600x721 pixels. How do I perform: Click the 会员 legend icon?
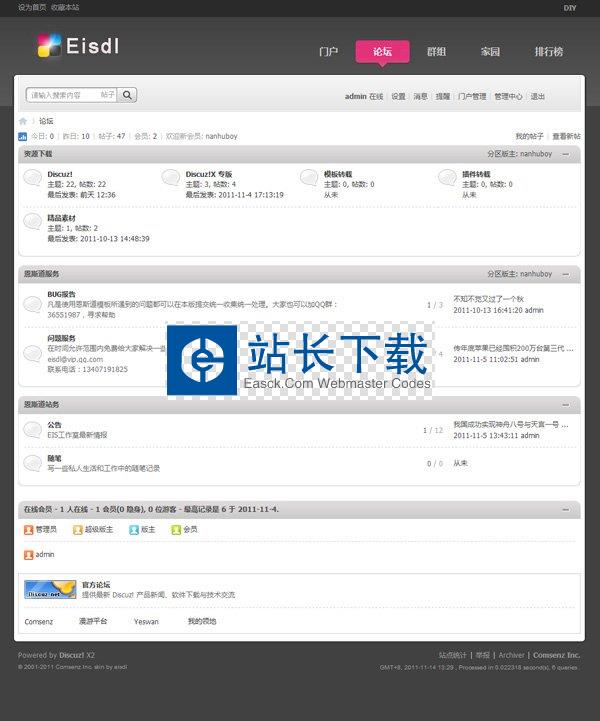coord(176,530)
